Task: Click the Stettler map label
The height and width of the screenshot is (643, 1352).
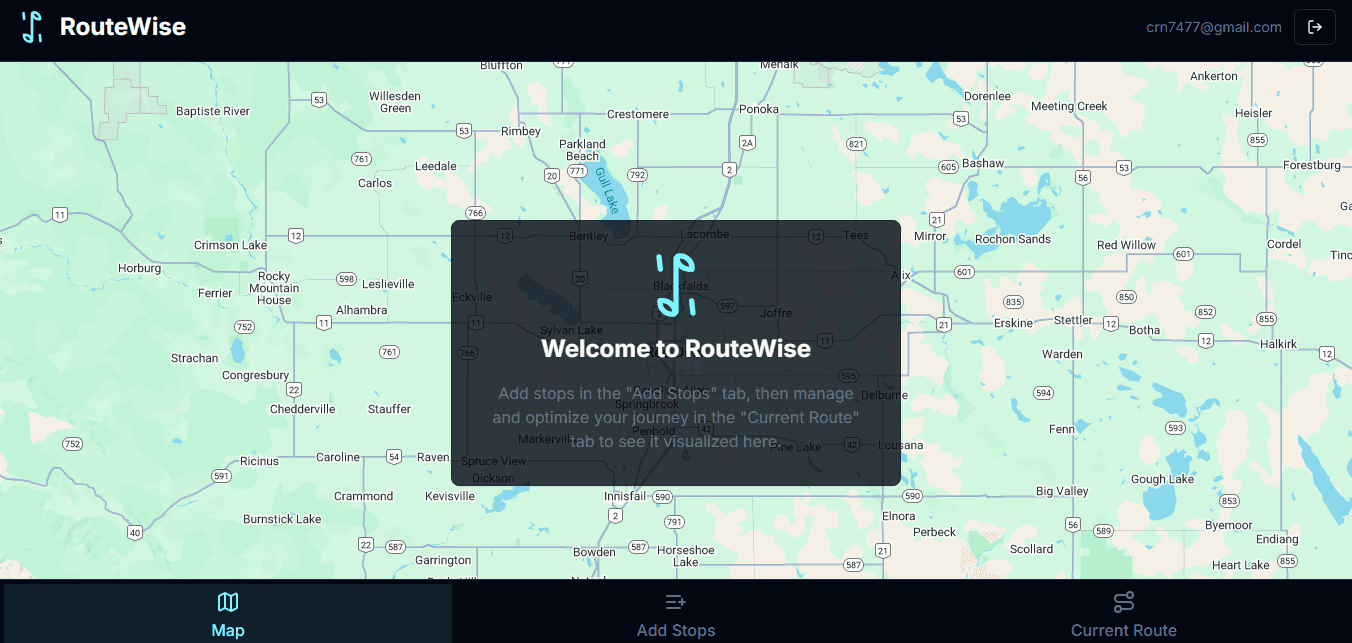Action: coord(1072,322)
